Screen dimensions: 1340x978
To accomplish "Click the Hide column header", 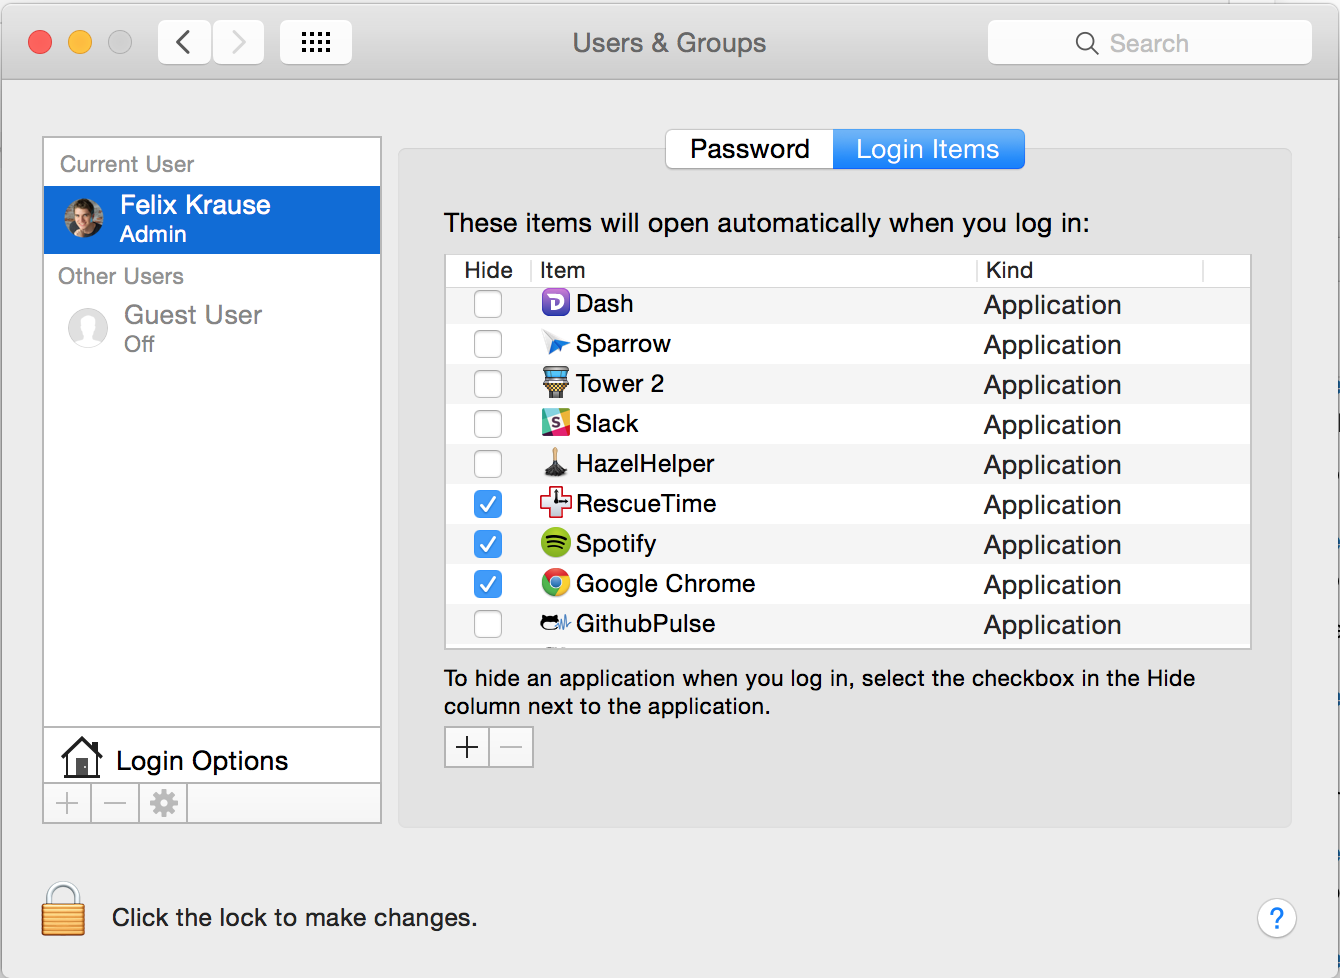I will (488, 270).
